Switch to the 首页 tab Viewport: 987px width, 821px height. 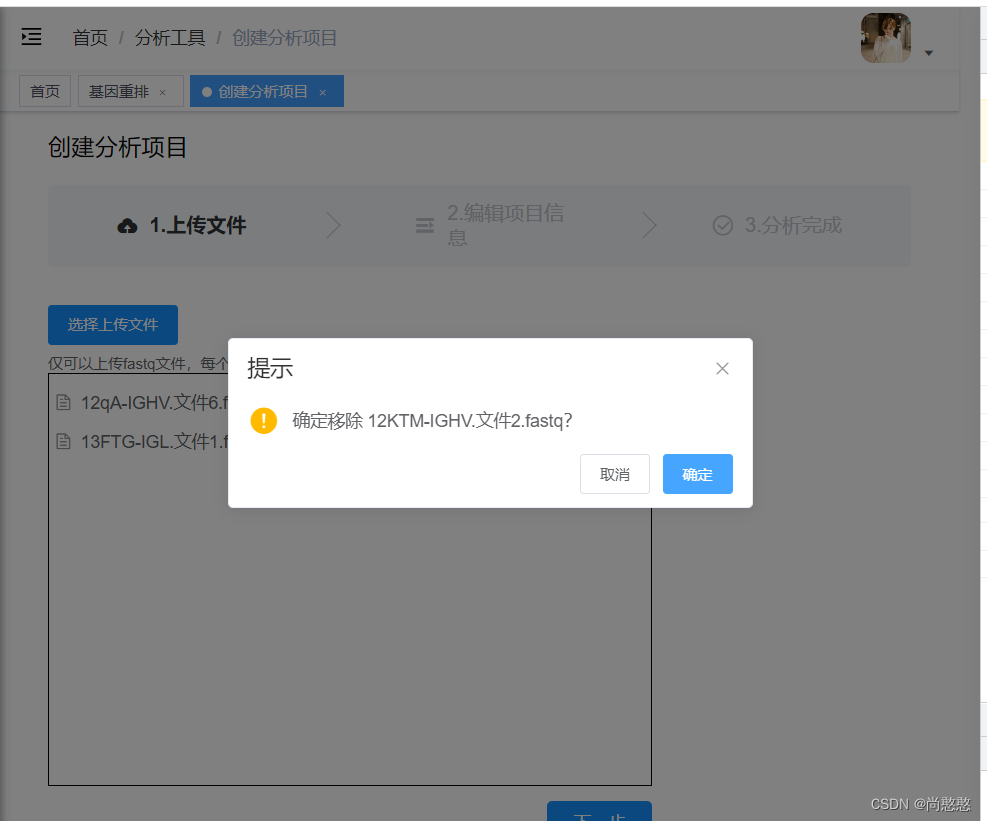coord(45,91)
